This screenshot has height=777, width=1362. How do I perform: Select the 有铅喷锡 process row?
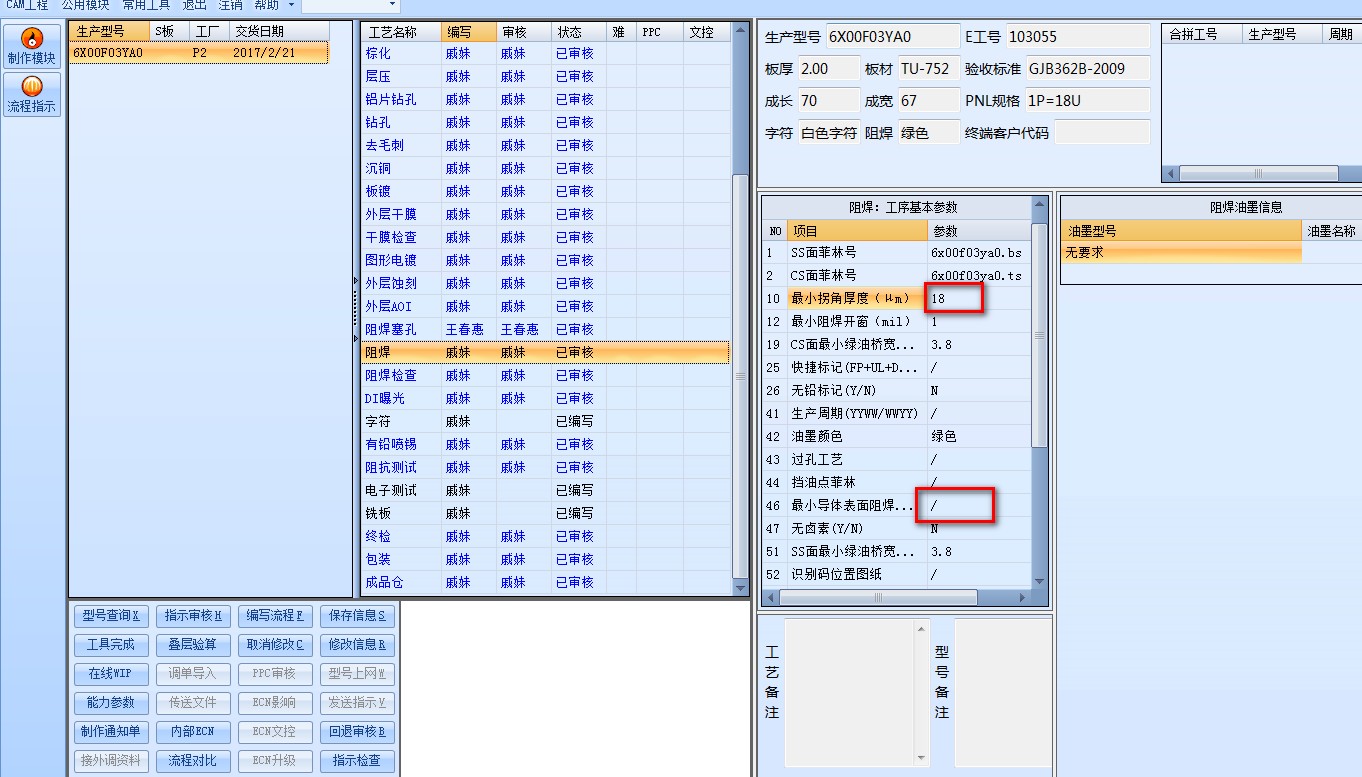click(546, 445)
